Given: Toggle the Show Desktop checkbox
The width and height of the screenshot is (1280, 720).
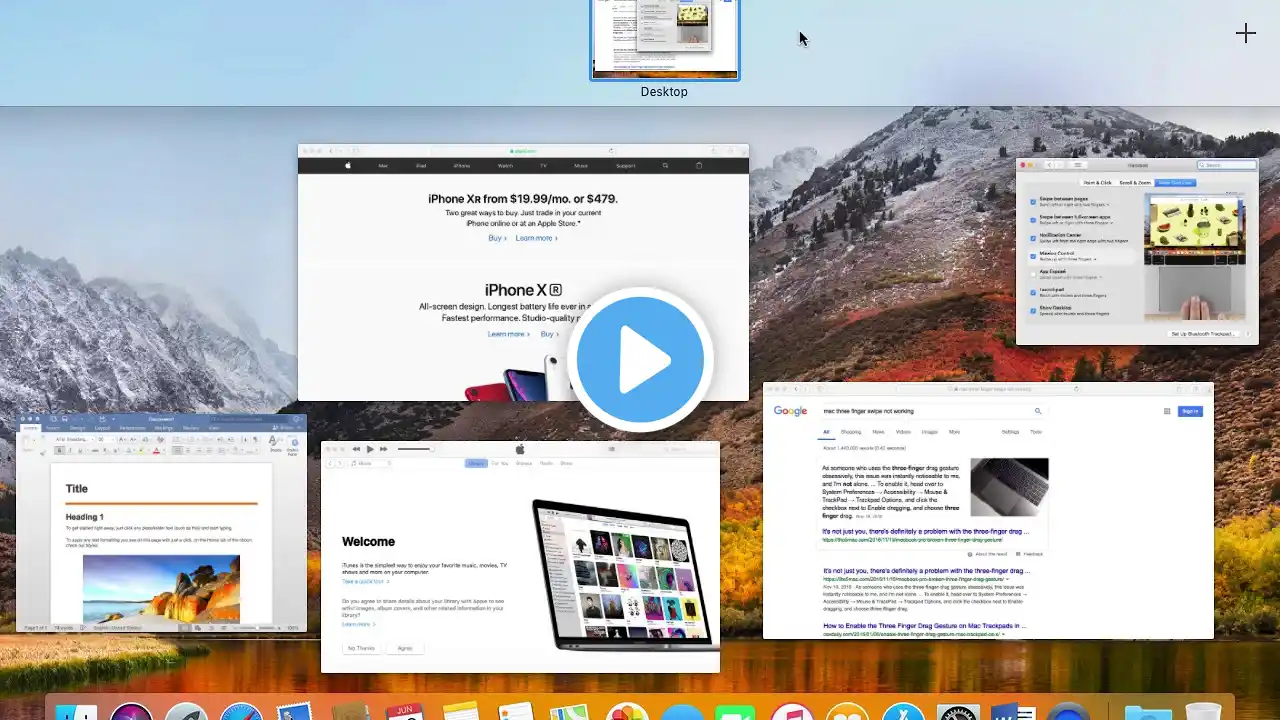Looking at the screenshot, I should 1033,311.
